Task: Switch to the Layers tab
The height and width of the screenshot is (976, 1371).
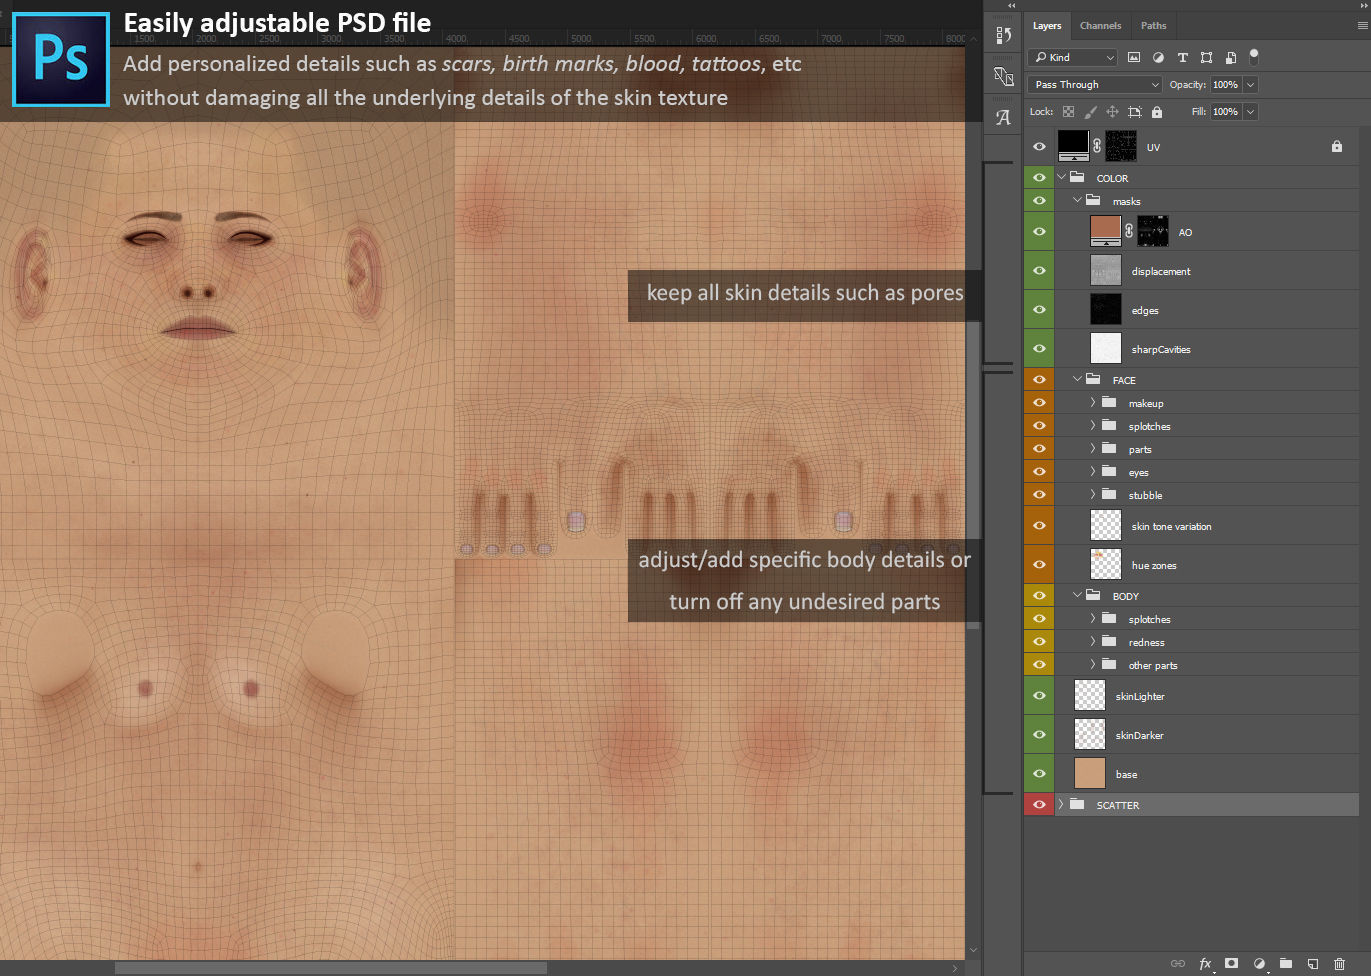Action: pyautogui.click(x=1047, y=26)
